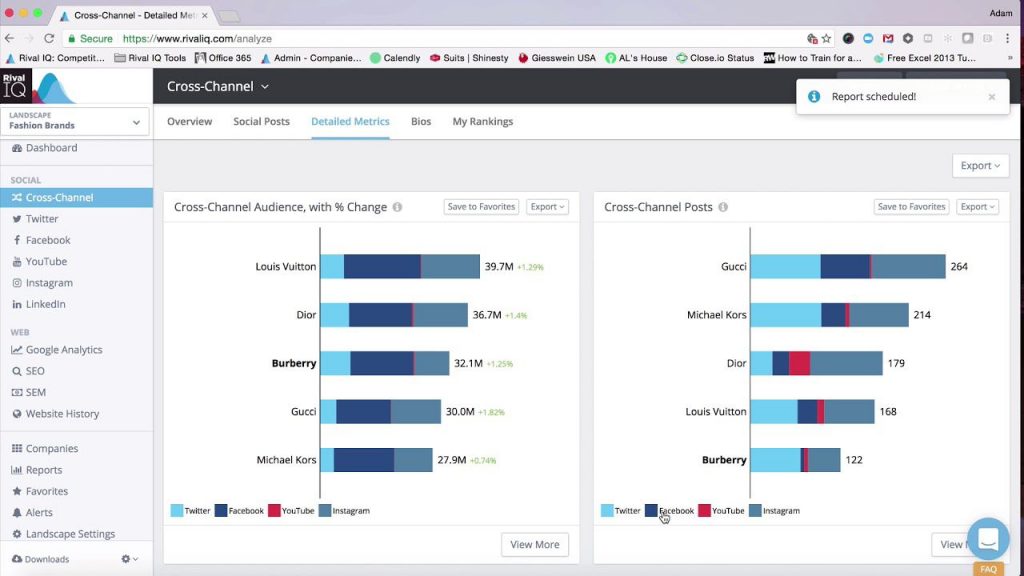Click the SEO magnifier icon
The image size is (1024, 576).
17,372
